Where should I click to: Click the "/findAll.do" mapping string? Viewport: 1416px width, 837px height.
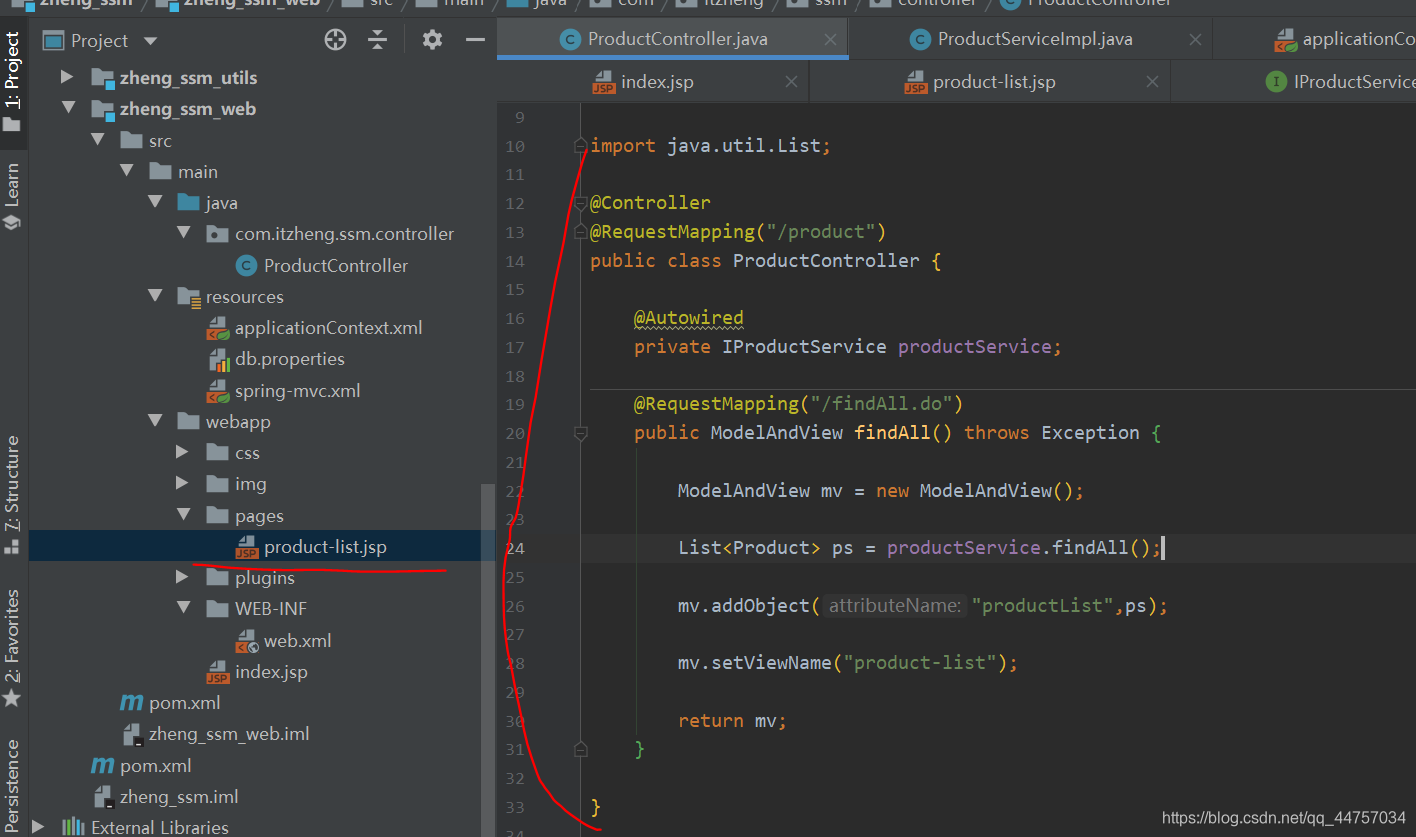click(881, 404)
